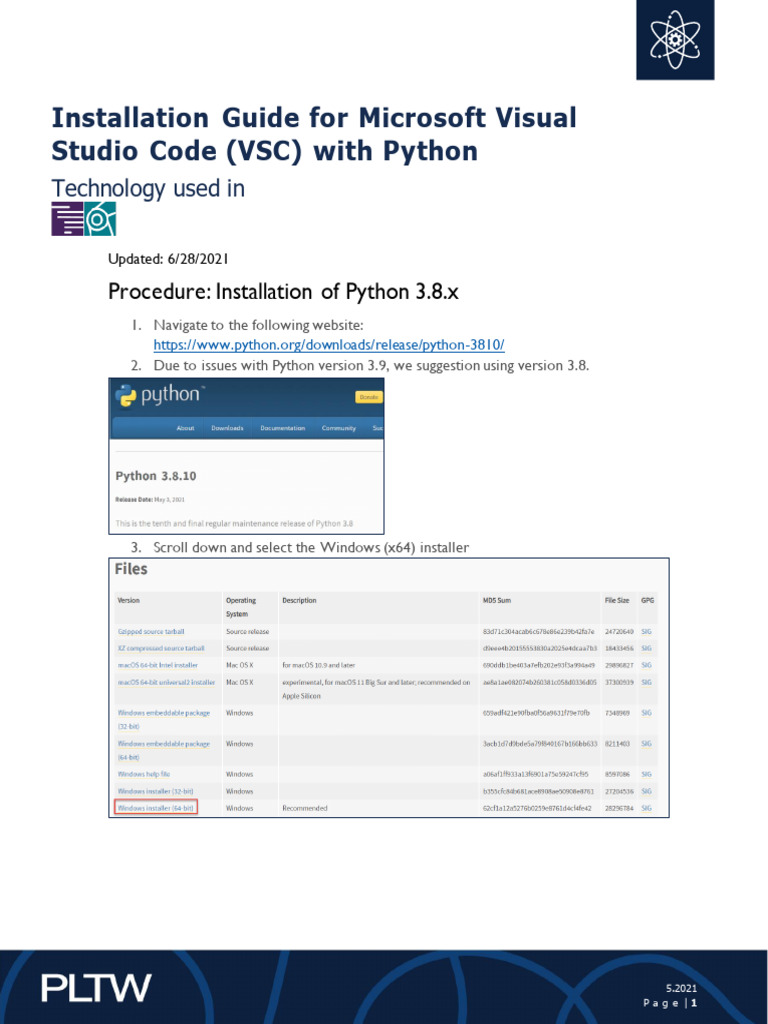Click the Python 3.8.10 heading
The image size is (768, 1024).
(x=155, y=475)
